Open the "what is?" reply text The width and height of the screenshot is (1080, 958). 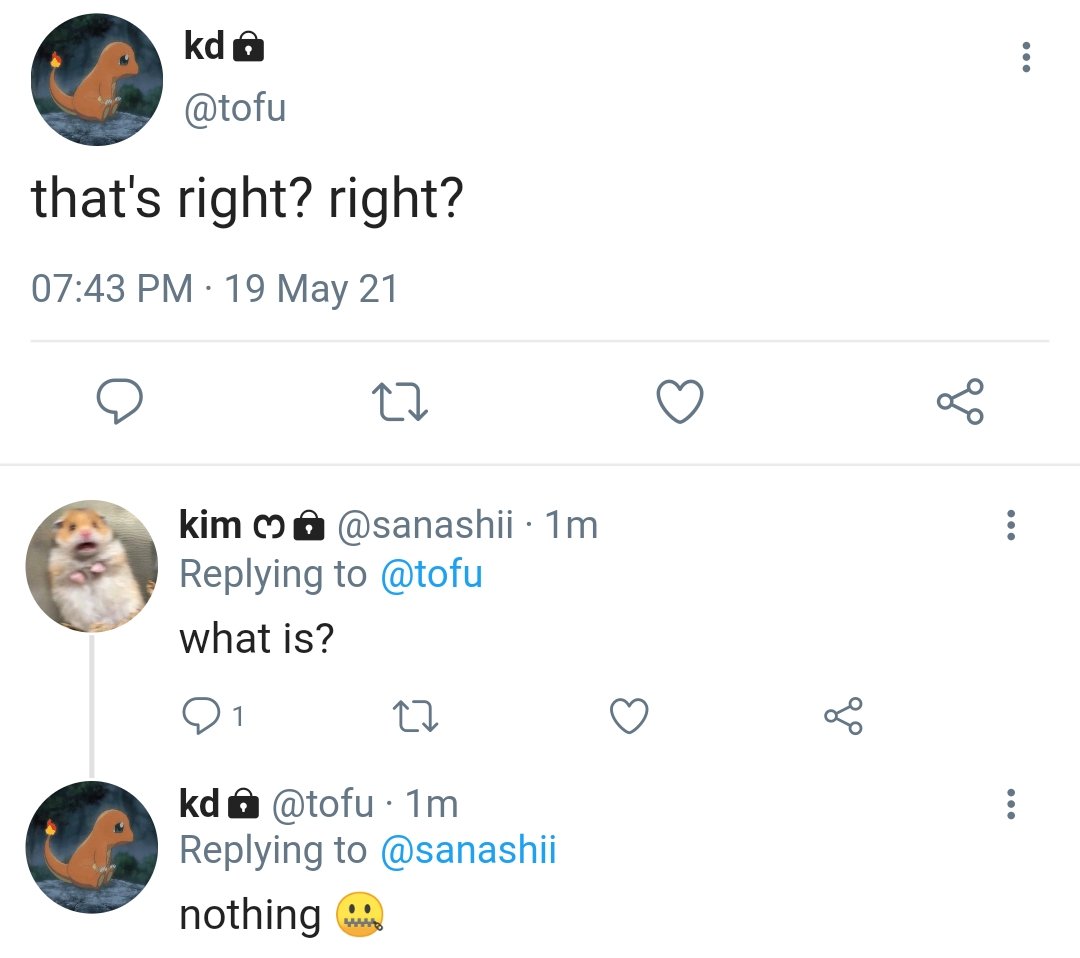pos(256,638)
